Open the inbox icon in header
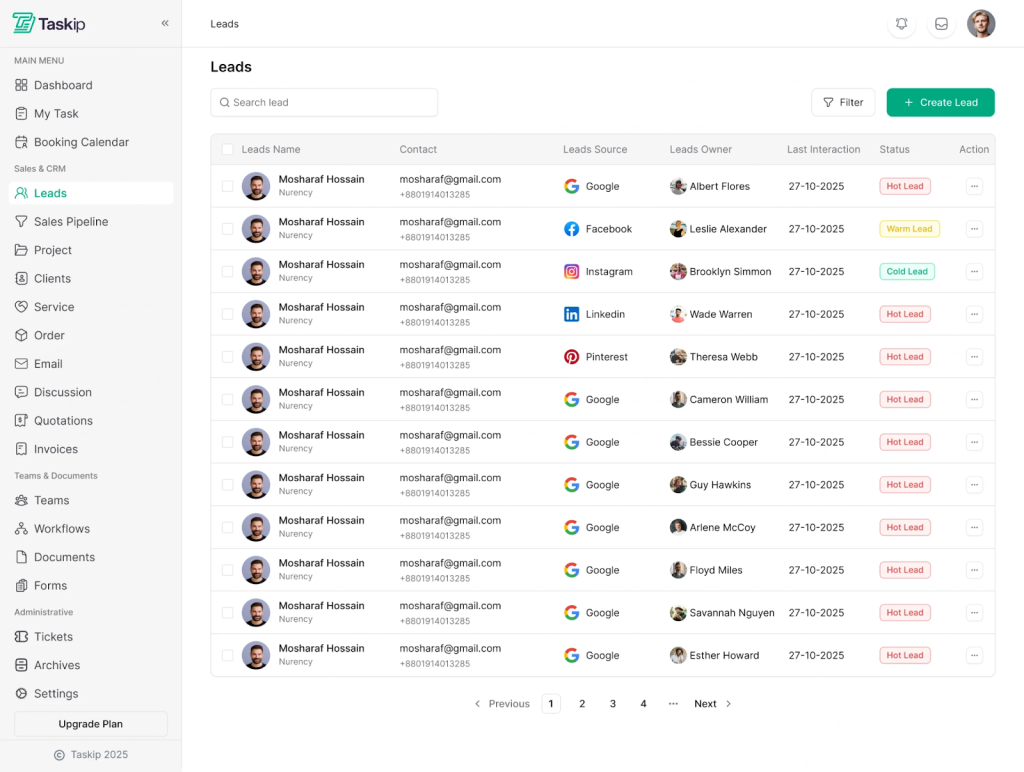The width and height of the screenshot is (1024, 772). (941, 24)
